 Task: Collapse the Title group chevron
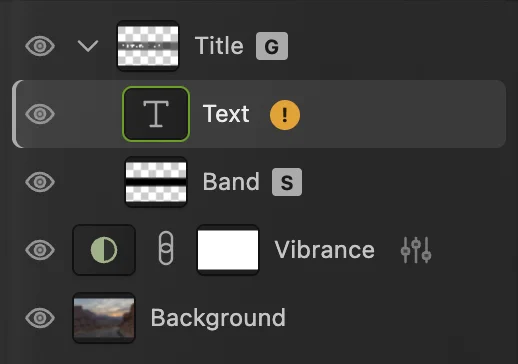pos(88,46)
